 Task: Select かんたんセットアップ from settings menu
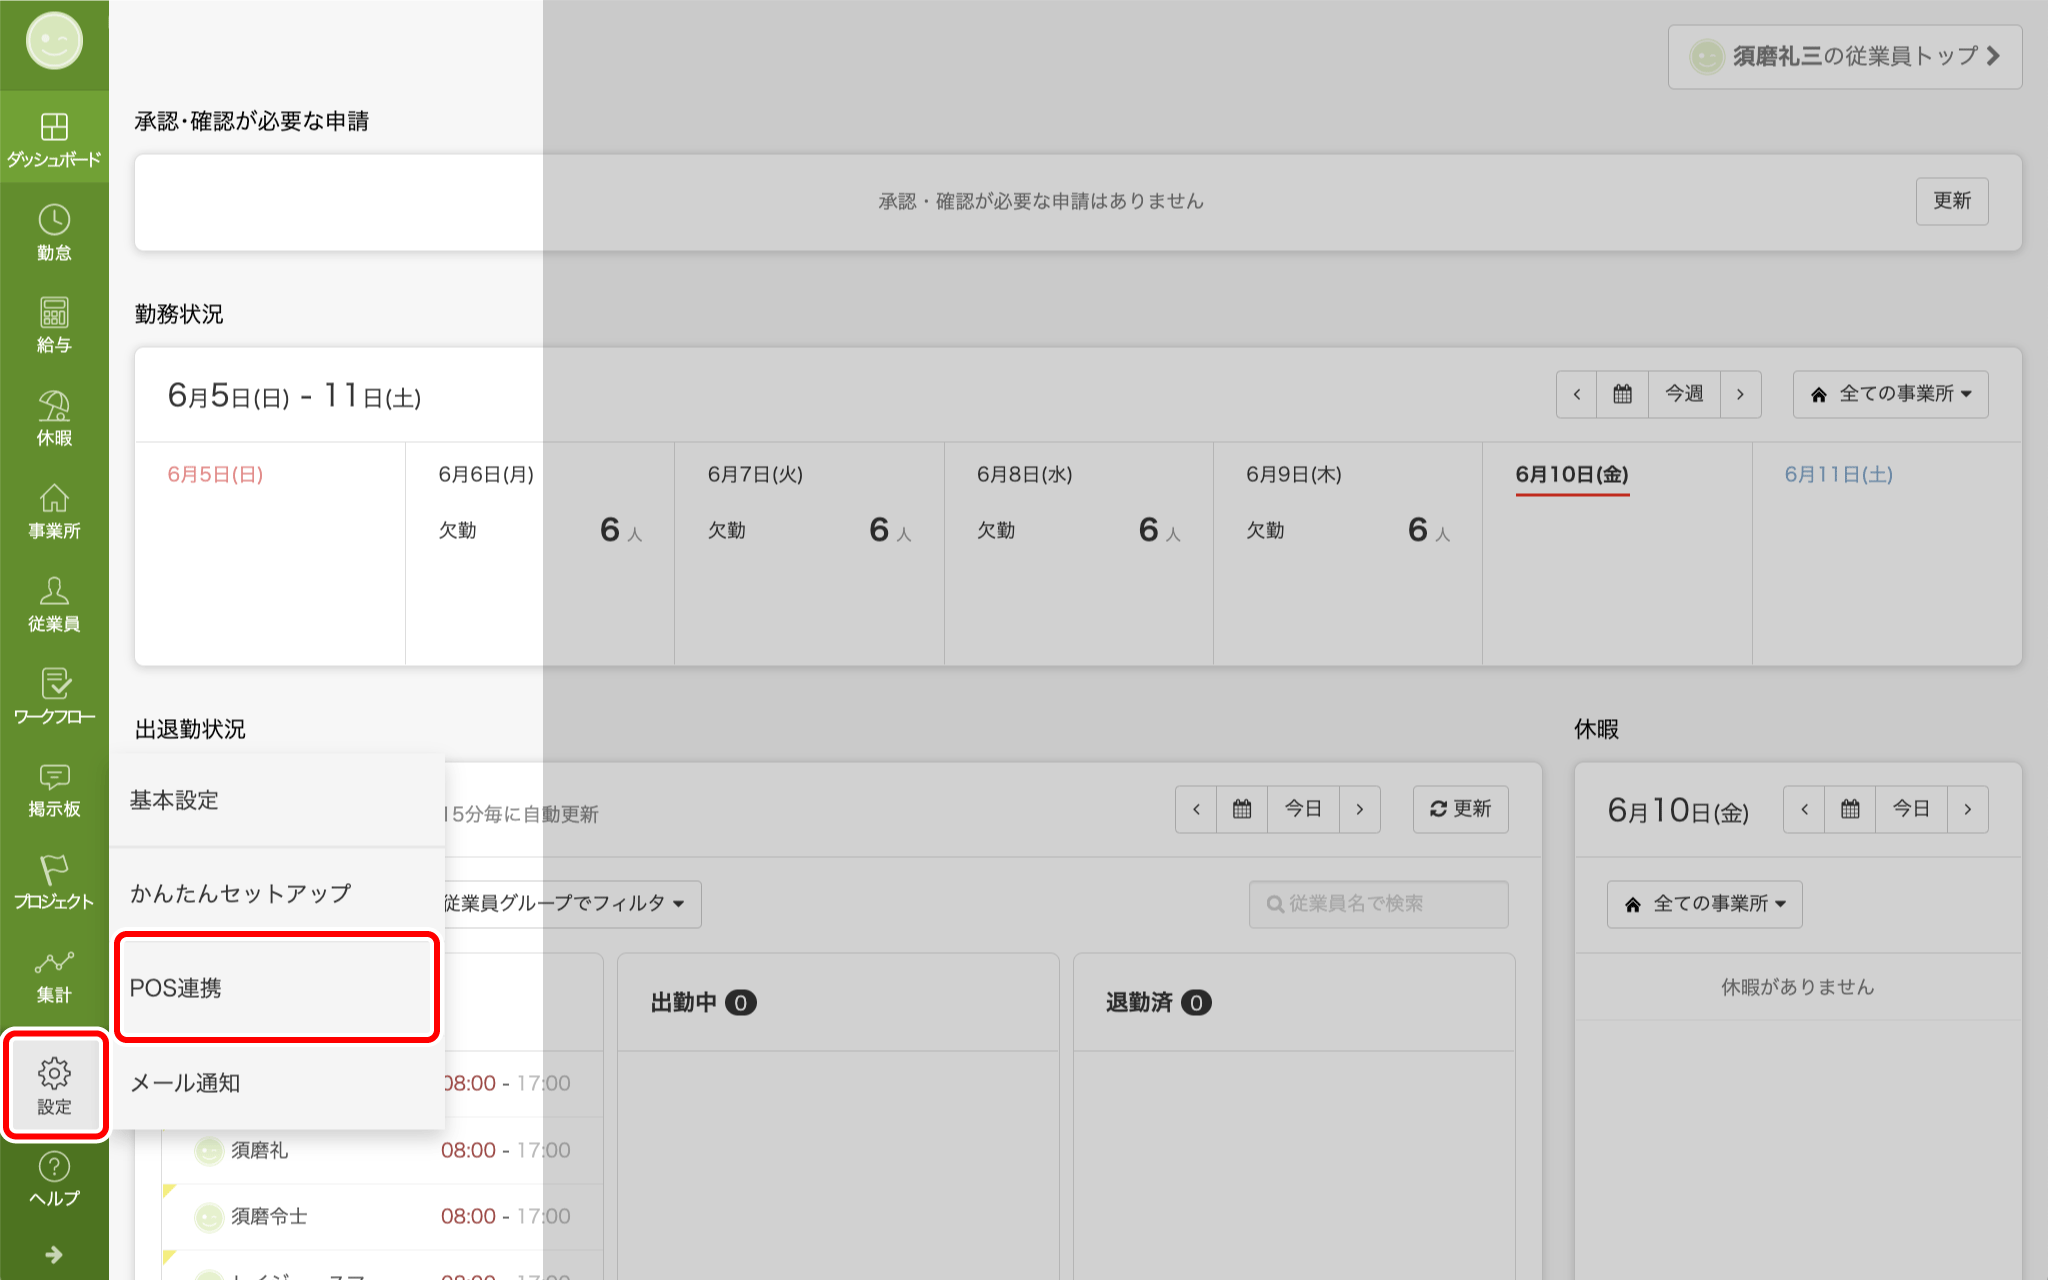tap(277, 893)
